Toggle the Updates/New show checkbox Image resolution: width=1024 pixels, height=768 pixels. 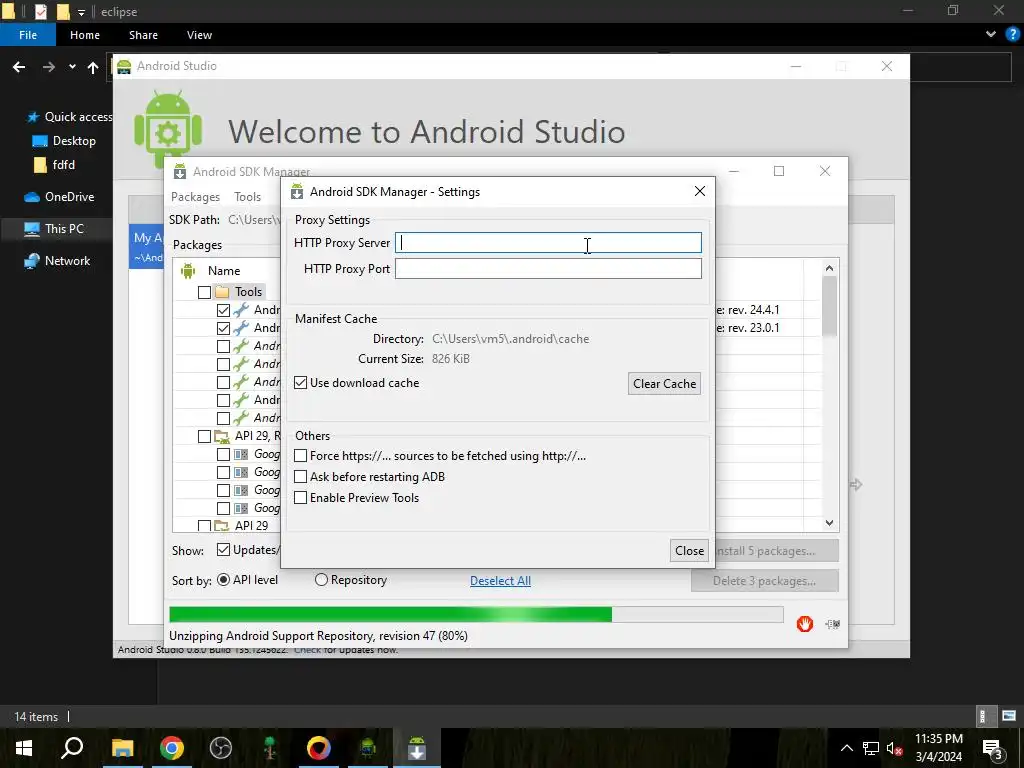point(223,550)
